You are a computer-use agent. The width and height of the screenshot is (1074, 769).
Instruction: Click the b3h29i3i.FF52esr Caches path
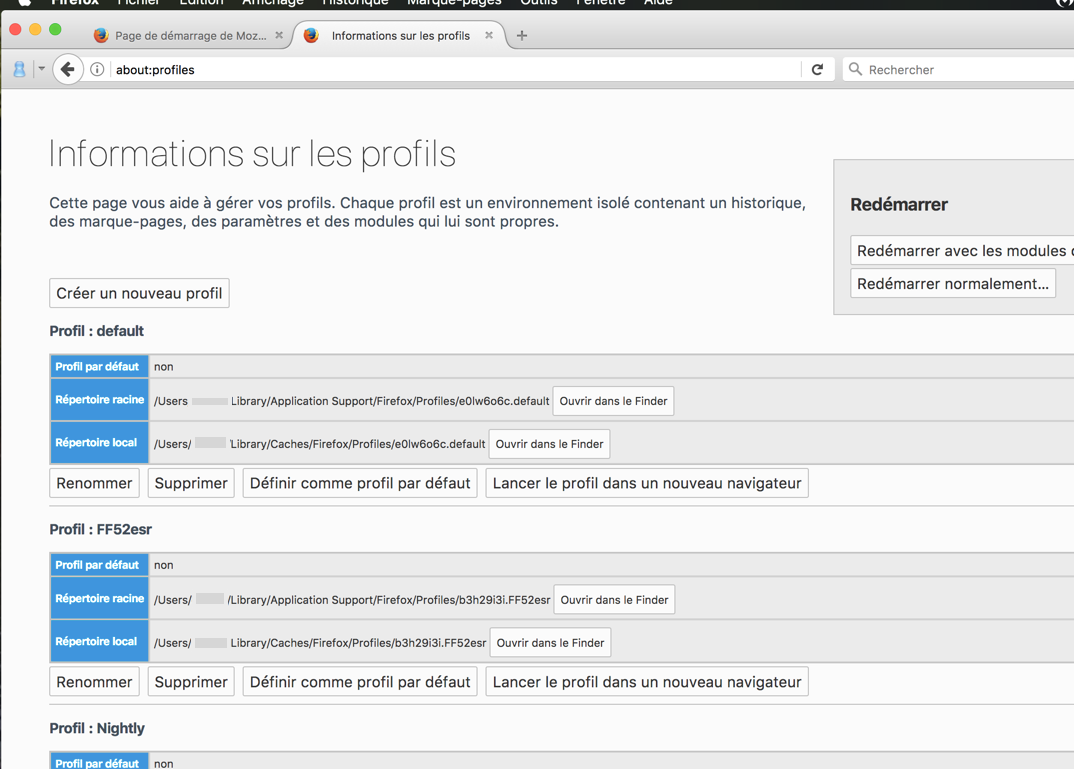[x=320, y=643]
